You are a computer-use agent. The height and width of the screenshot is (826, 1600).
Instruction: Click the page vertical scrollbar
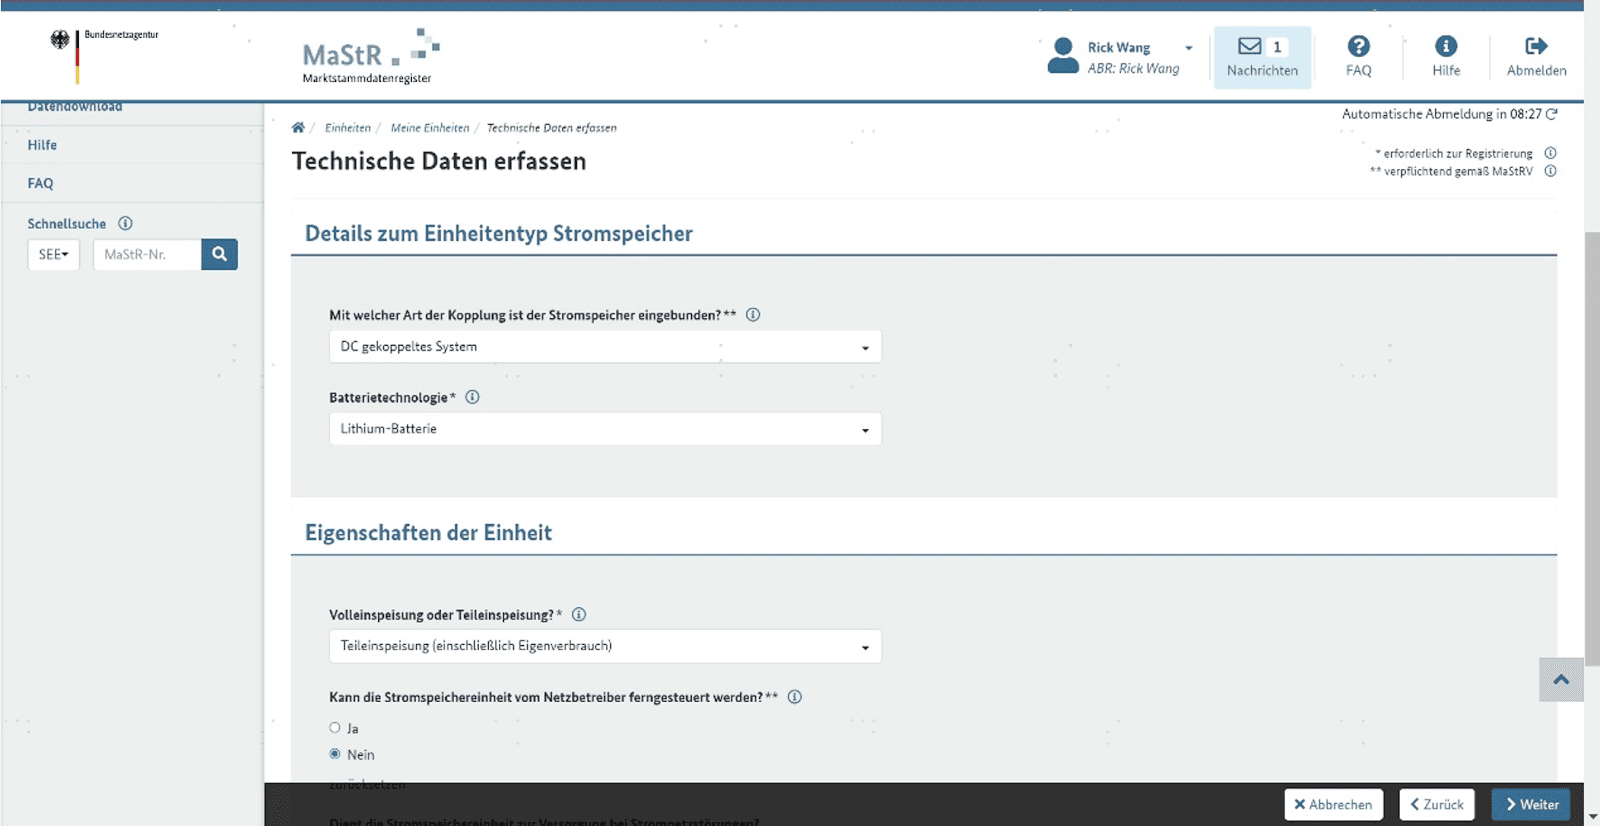coord(1592,449)
